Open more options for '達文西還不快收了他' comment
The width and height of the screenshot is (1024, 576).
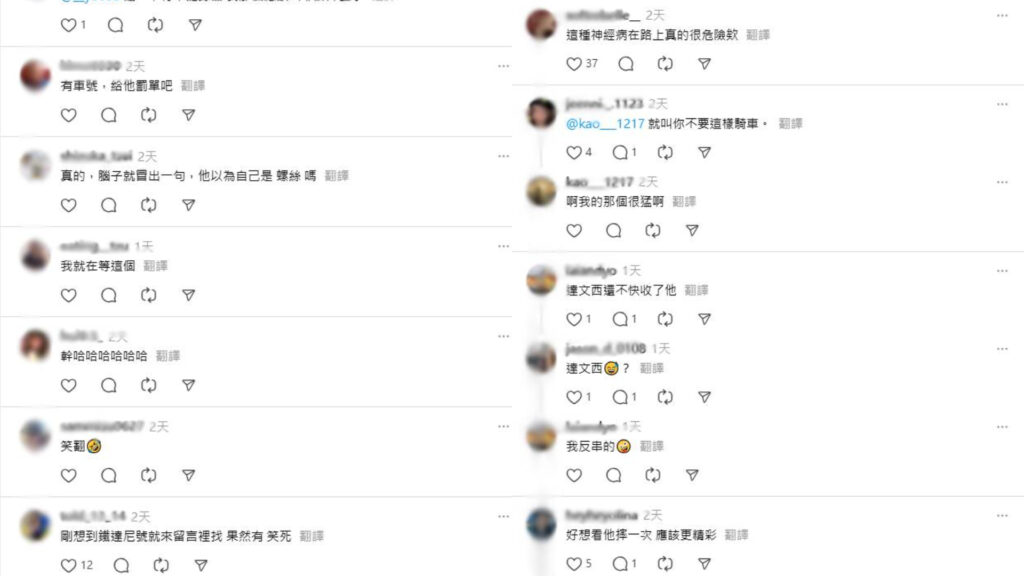coord(1002,271)
